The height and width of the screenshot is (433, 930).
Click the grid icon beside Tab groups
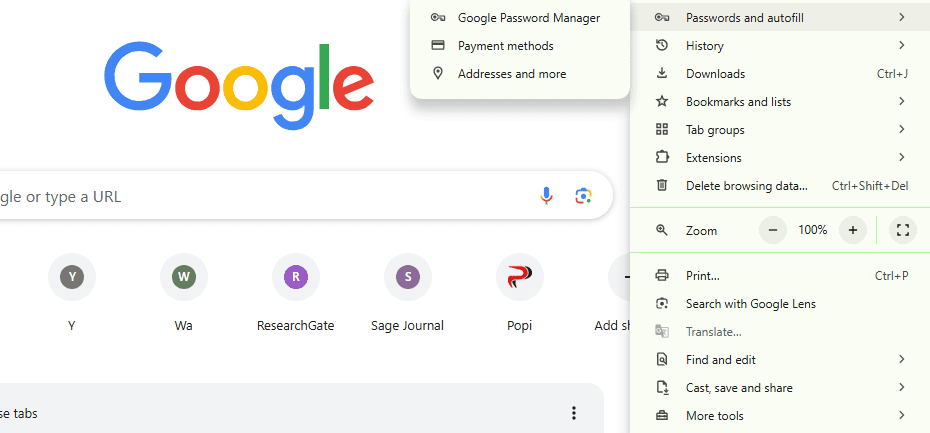[x=662, y=129]
